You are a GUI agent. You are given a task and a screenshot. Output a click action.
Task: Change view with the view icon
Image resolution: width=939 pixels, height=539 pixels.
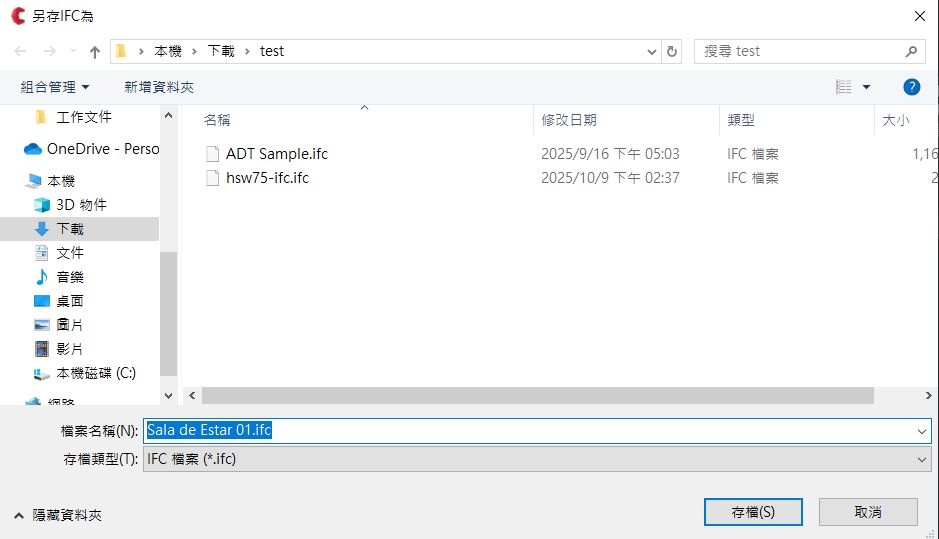pyautogui.click(x=844, y=87)
